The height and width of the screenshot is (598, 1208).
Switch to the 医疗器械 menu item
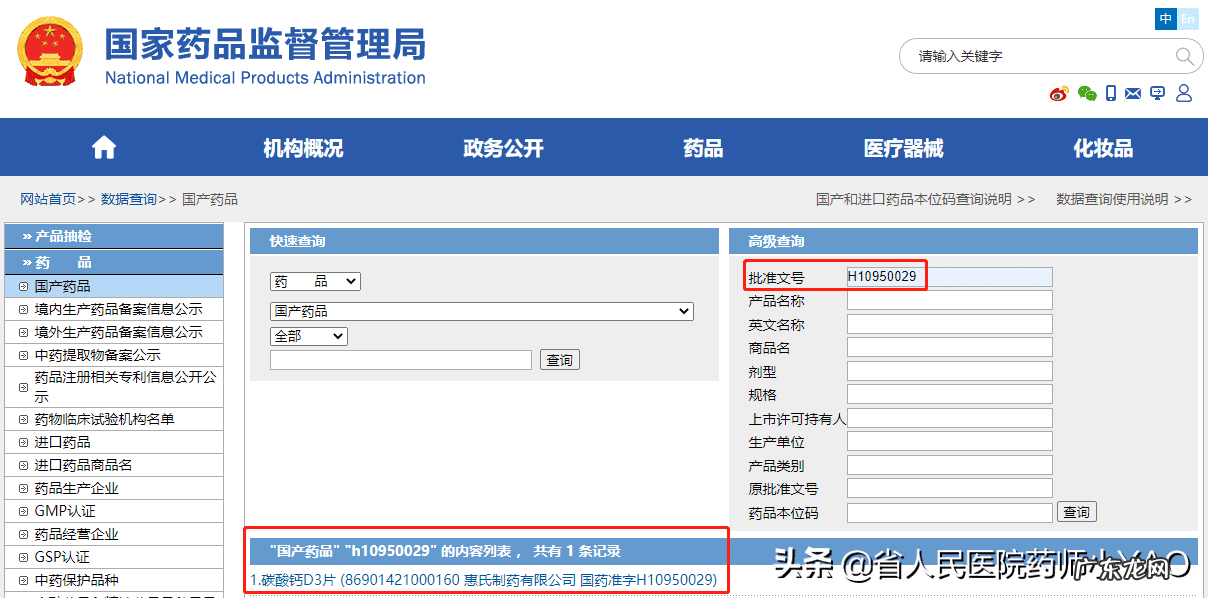[x=903, y=146]
